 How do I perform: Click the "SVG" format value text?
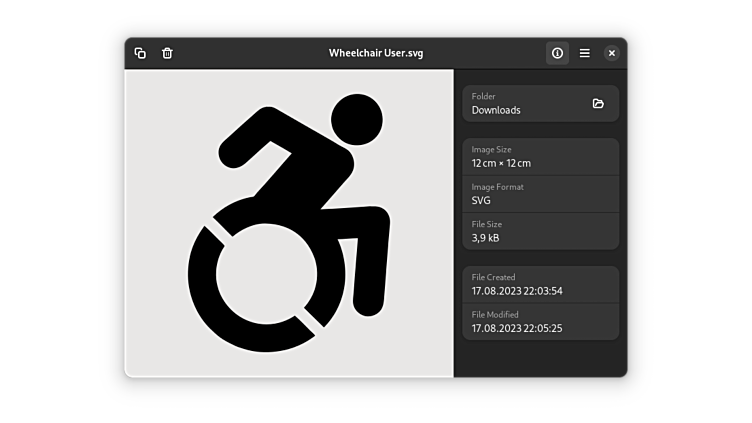click(481, 200)
